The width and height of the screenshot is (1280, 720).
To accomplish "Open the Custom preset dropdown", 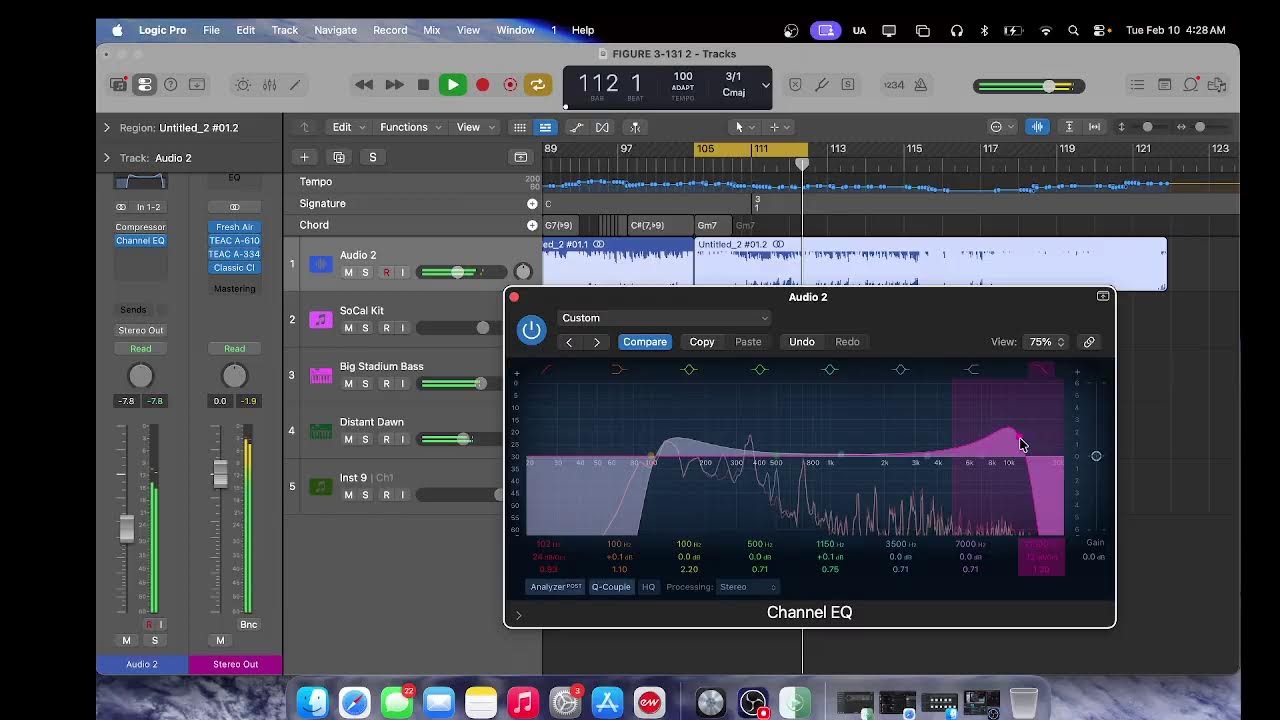I will coord(664,318).
